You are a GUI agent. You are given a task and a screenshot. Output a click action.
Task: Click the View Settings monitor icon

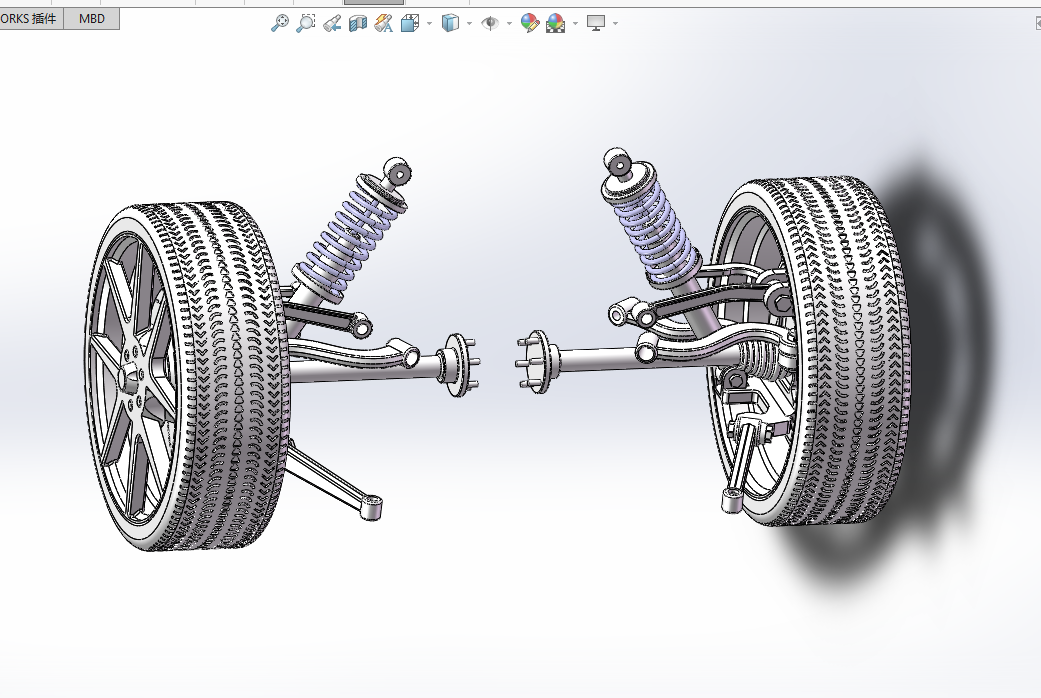pyautogui.click(x=596, y=24)
